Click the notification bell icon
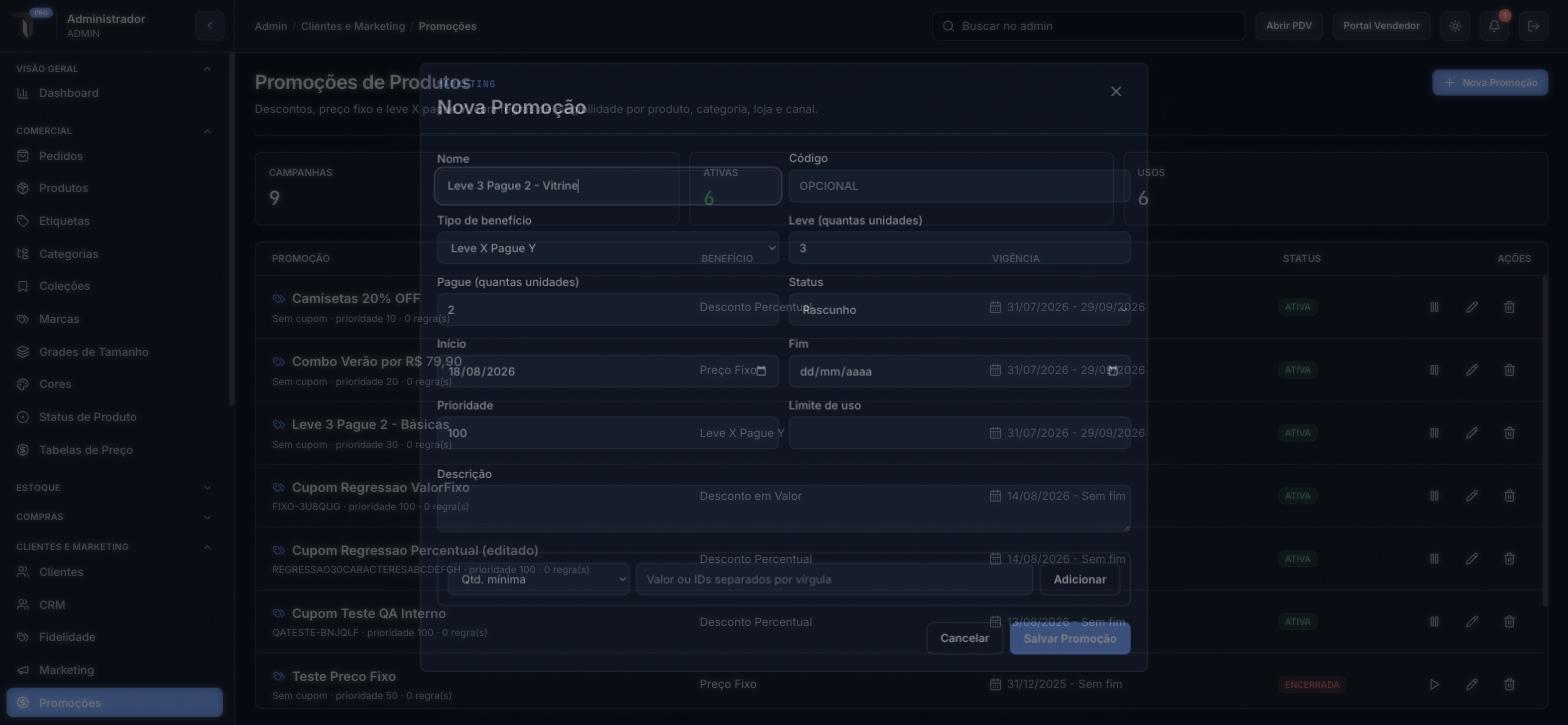The width and height of the screenshot is (1568, 725). 1494,26
